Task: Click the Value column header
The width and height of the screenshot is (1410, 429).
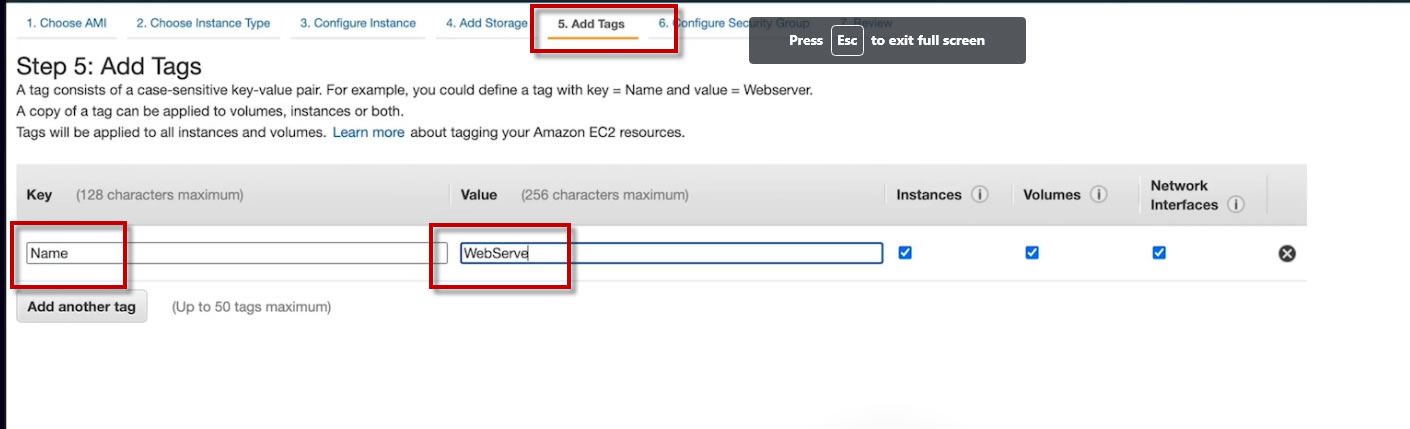Action: (x=479, y=195)
